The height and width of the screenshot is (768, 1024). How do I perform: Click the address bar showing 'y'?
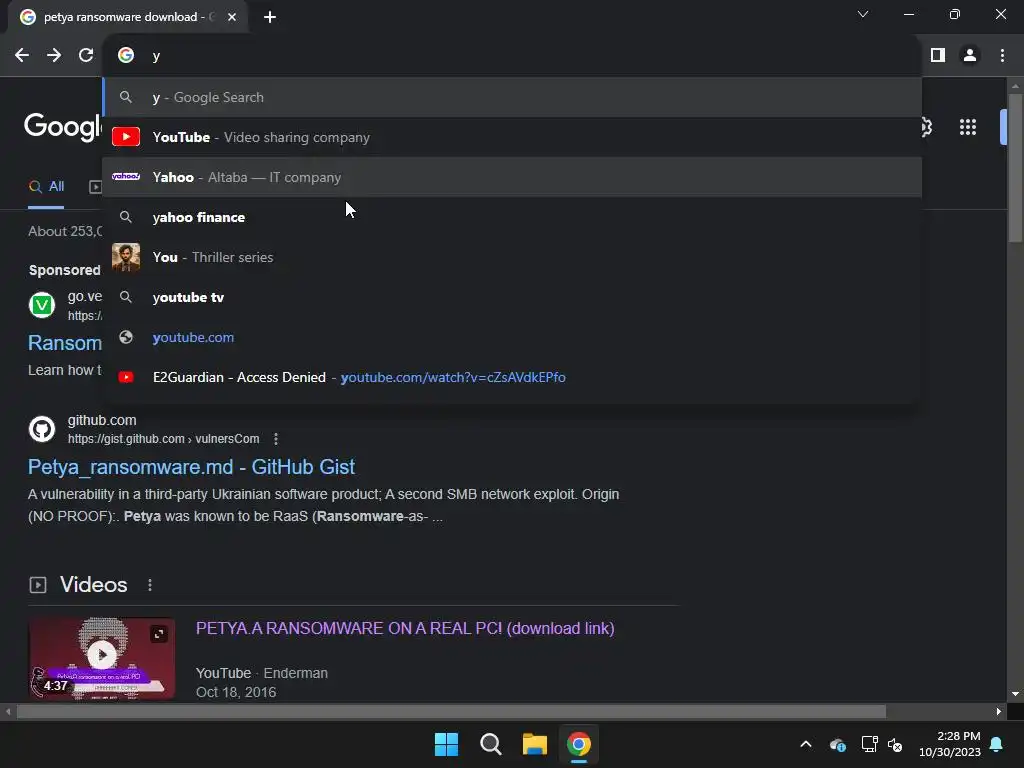512,56
